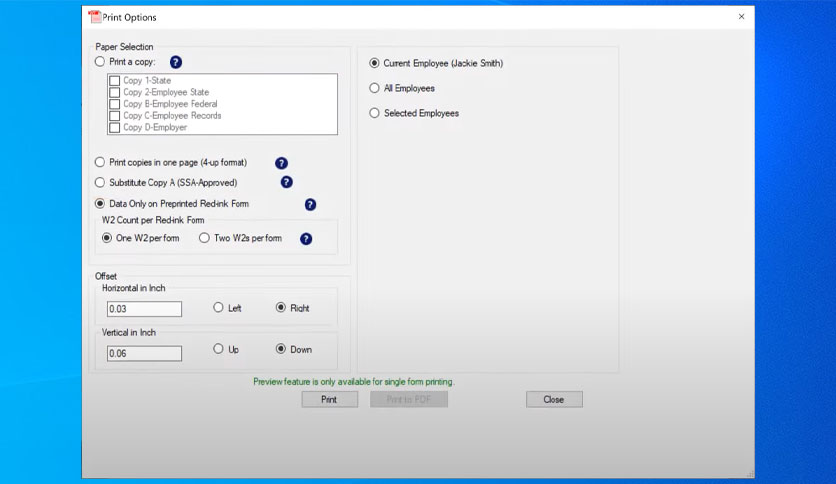This screenshot has height=484, width=836.
Task: Check the Copy 1-State checkbox
Action: point(114,81)
